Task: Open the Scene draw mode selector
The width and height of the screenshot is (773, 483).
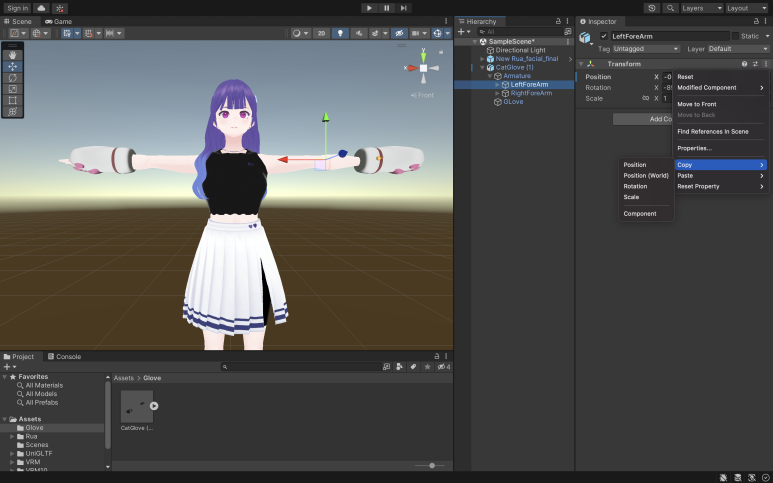Action: tap(300, 33)
